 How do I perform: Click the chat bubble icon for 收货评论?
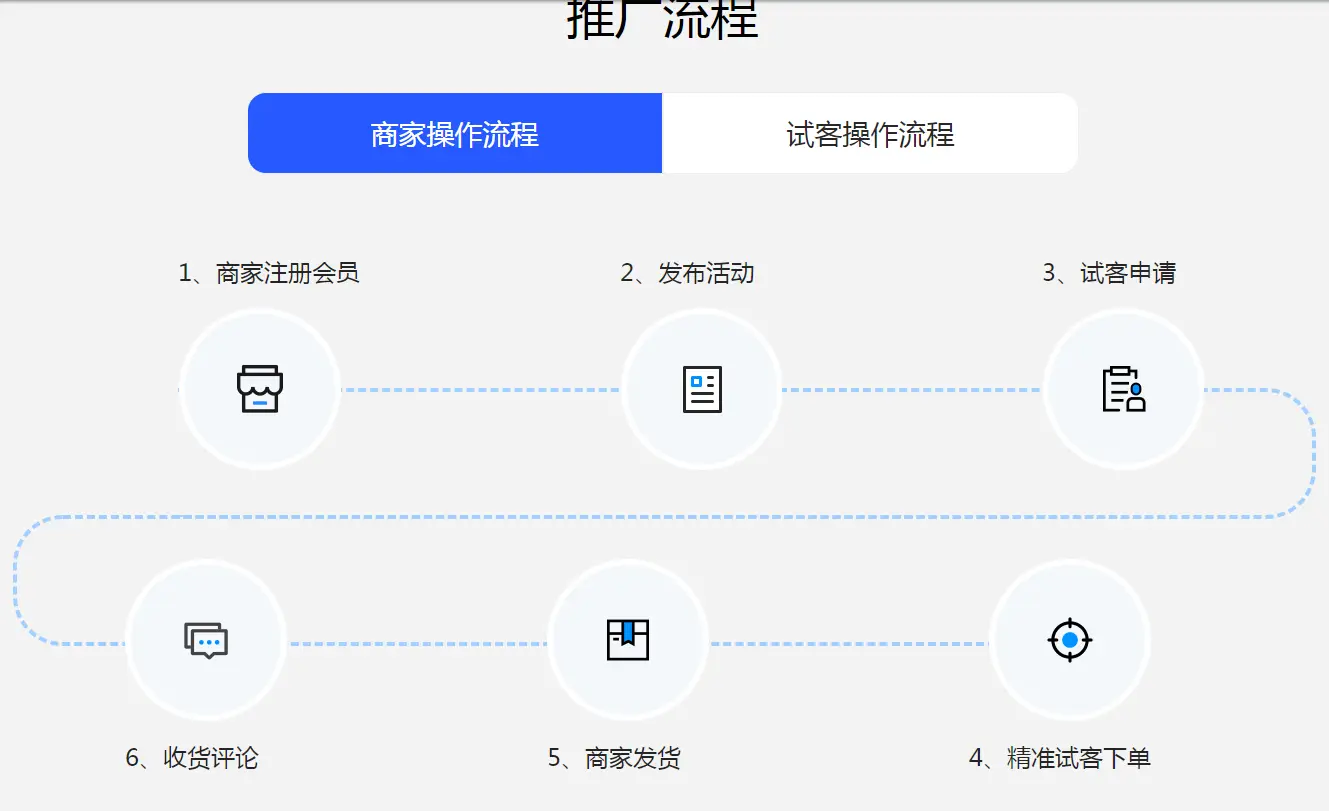pos(206,640)
